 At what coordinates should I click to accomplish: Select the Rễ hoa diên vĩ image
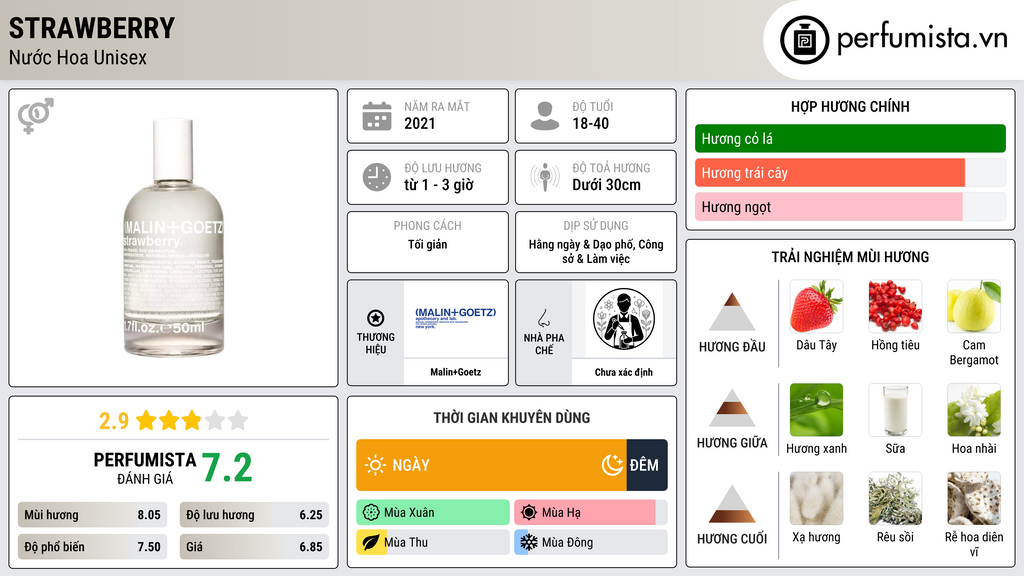[974, 498]
